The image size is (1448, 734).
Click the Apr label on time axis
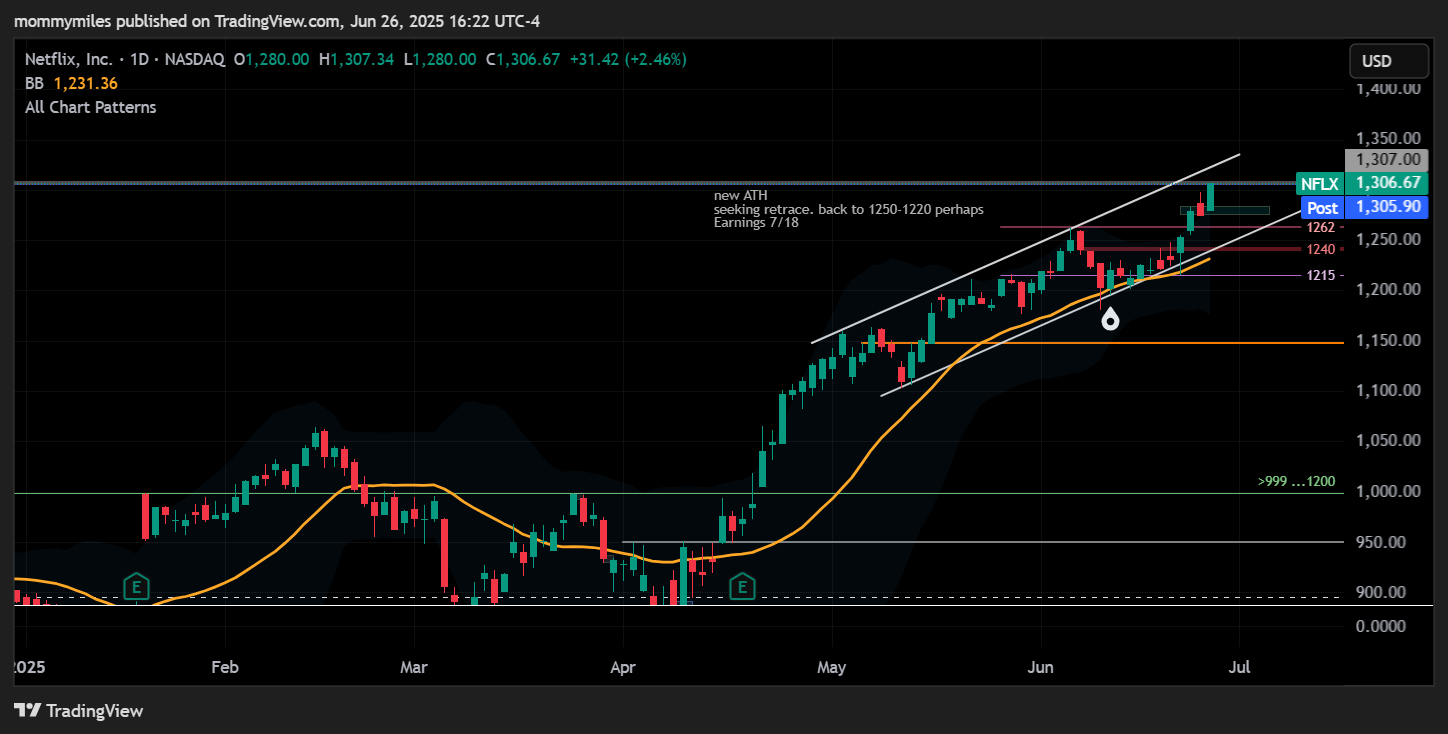[x=623, y=665]
